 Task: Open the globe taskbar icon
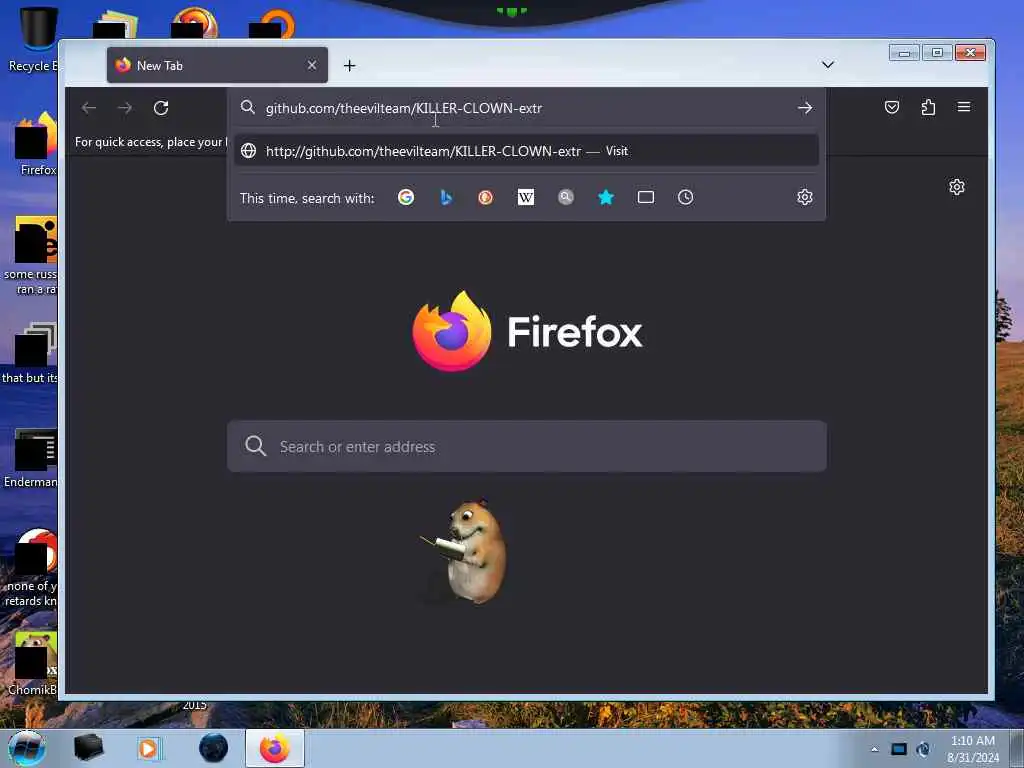pos(213,748)
